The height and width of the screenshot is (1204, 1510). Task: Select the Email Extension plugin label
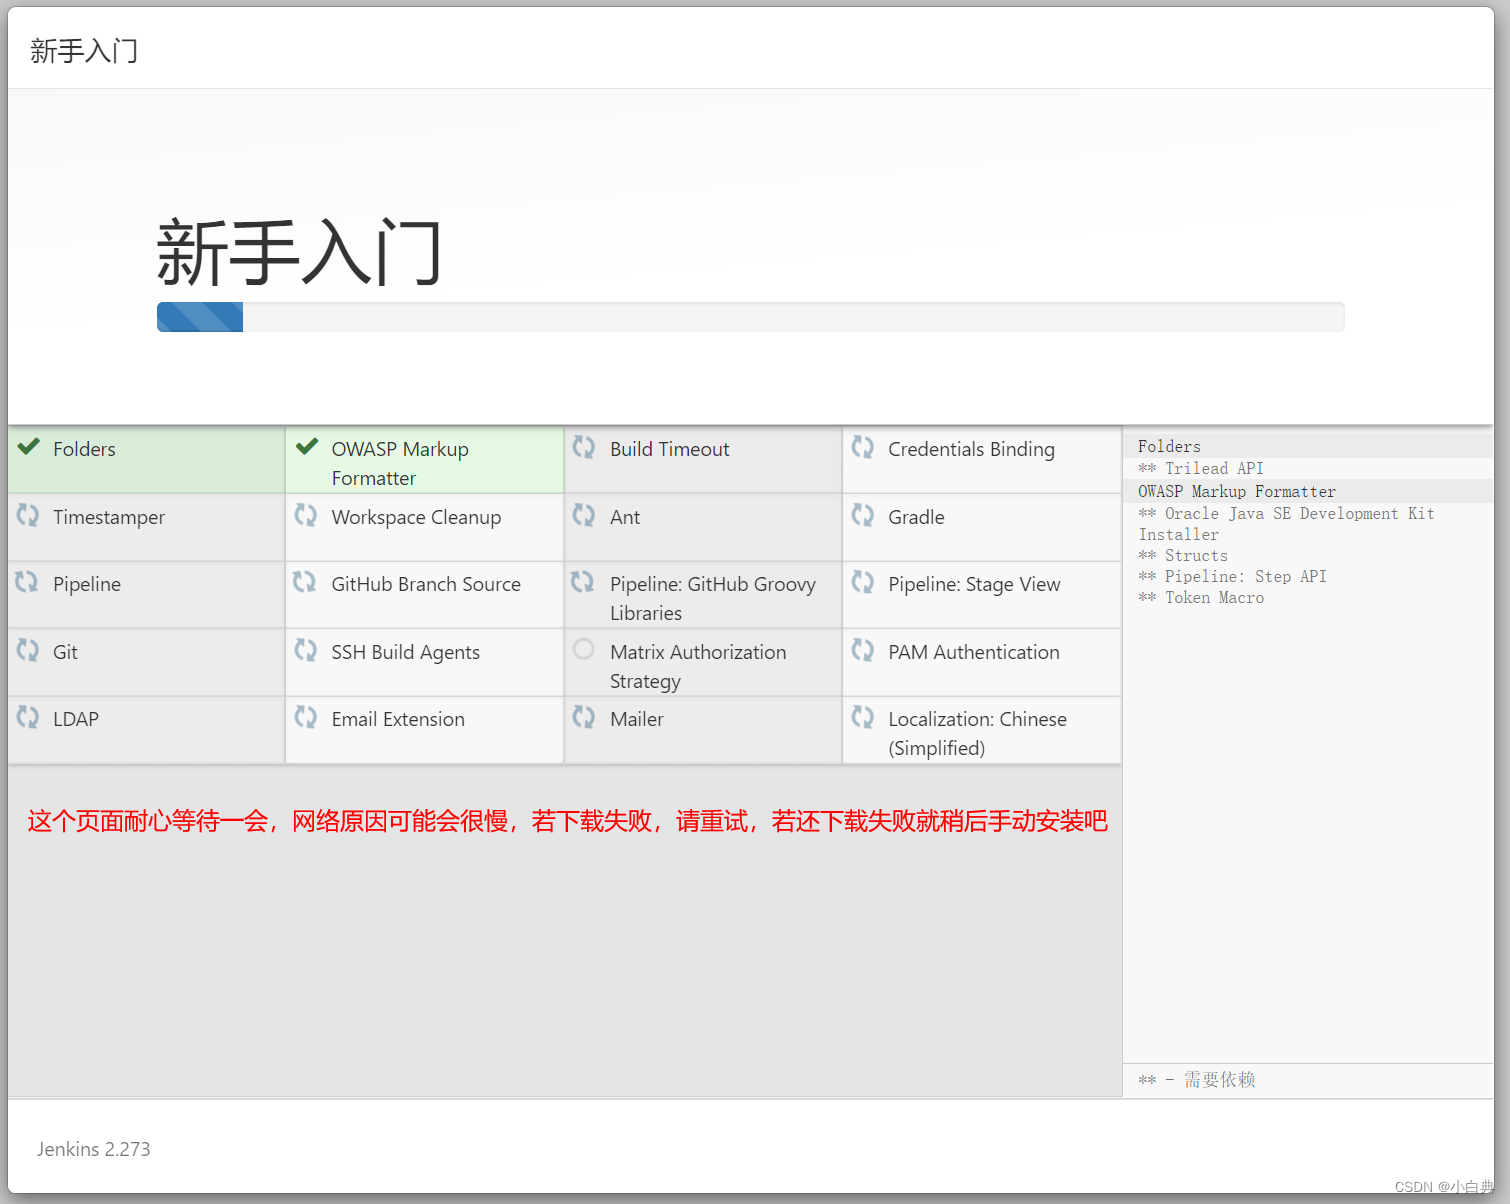coord(398,719)
